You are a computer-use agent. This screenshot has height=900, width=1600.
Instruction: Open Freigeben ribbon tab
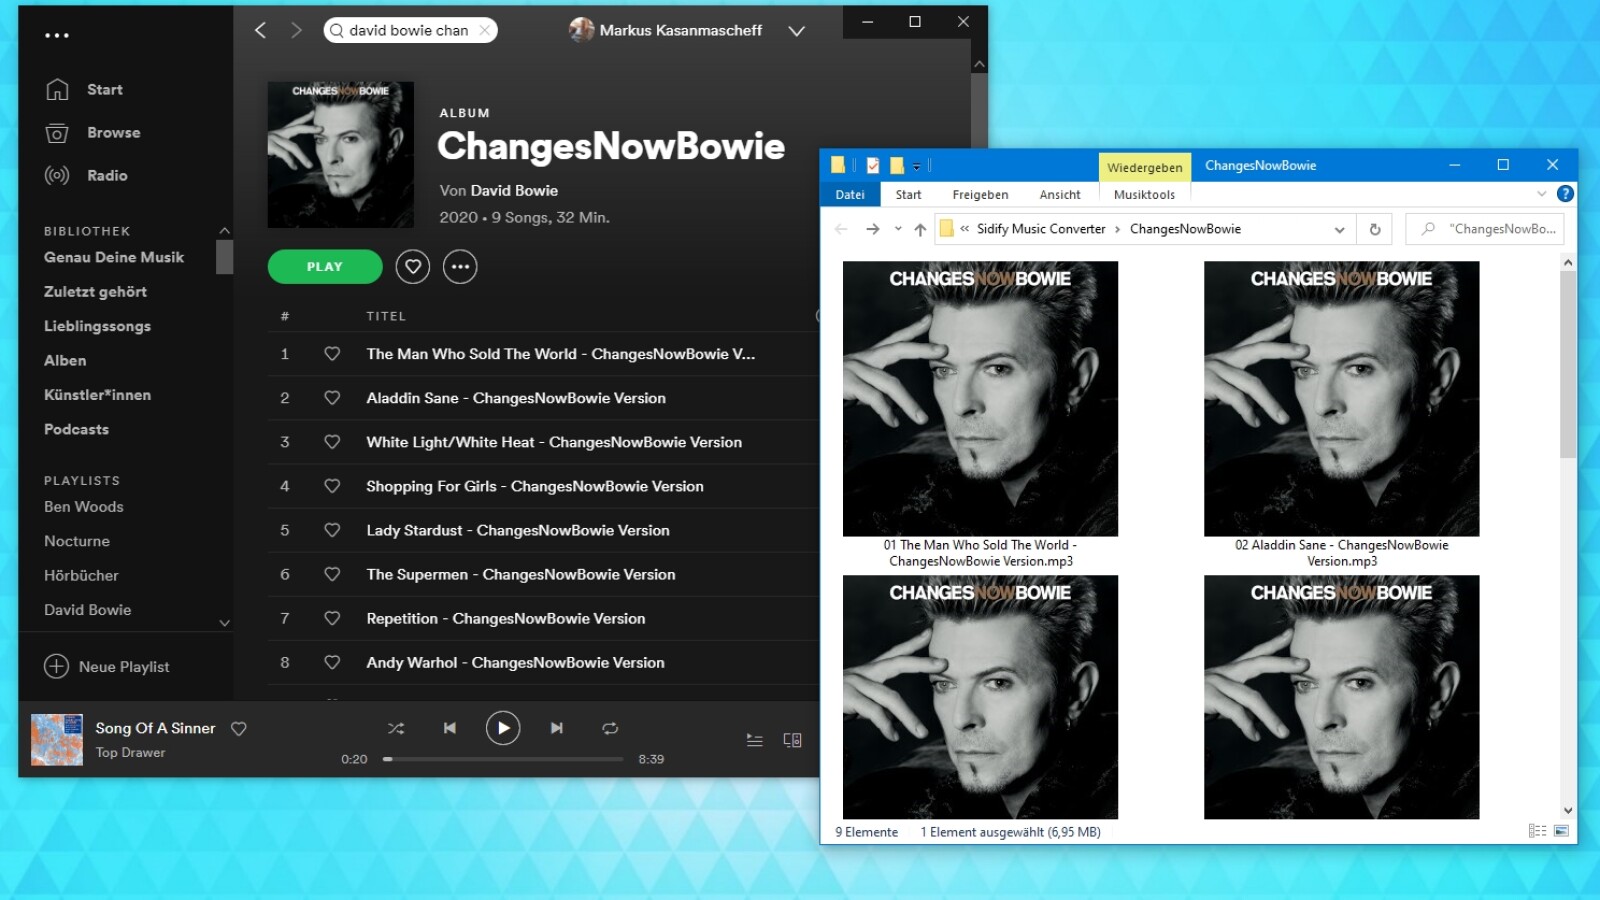pos(980,195)
